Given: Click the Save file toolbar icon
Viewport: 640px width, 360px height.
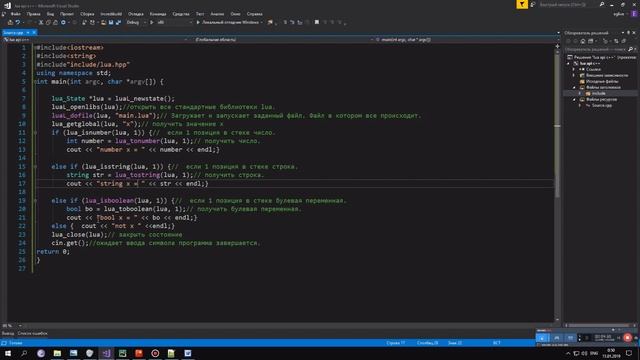Looking at the screenshot, I should [x=111, y=22].
